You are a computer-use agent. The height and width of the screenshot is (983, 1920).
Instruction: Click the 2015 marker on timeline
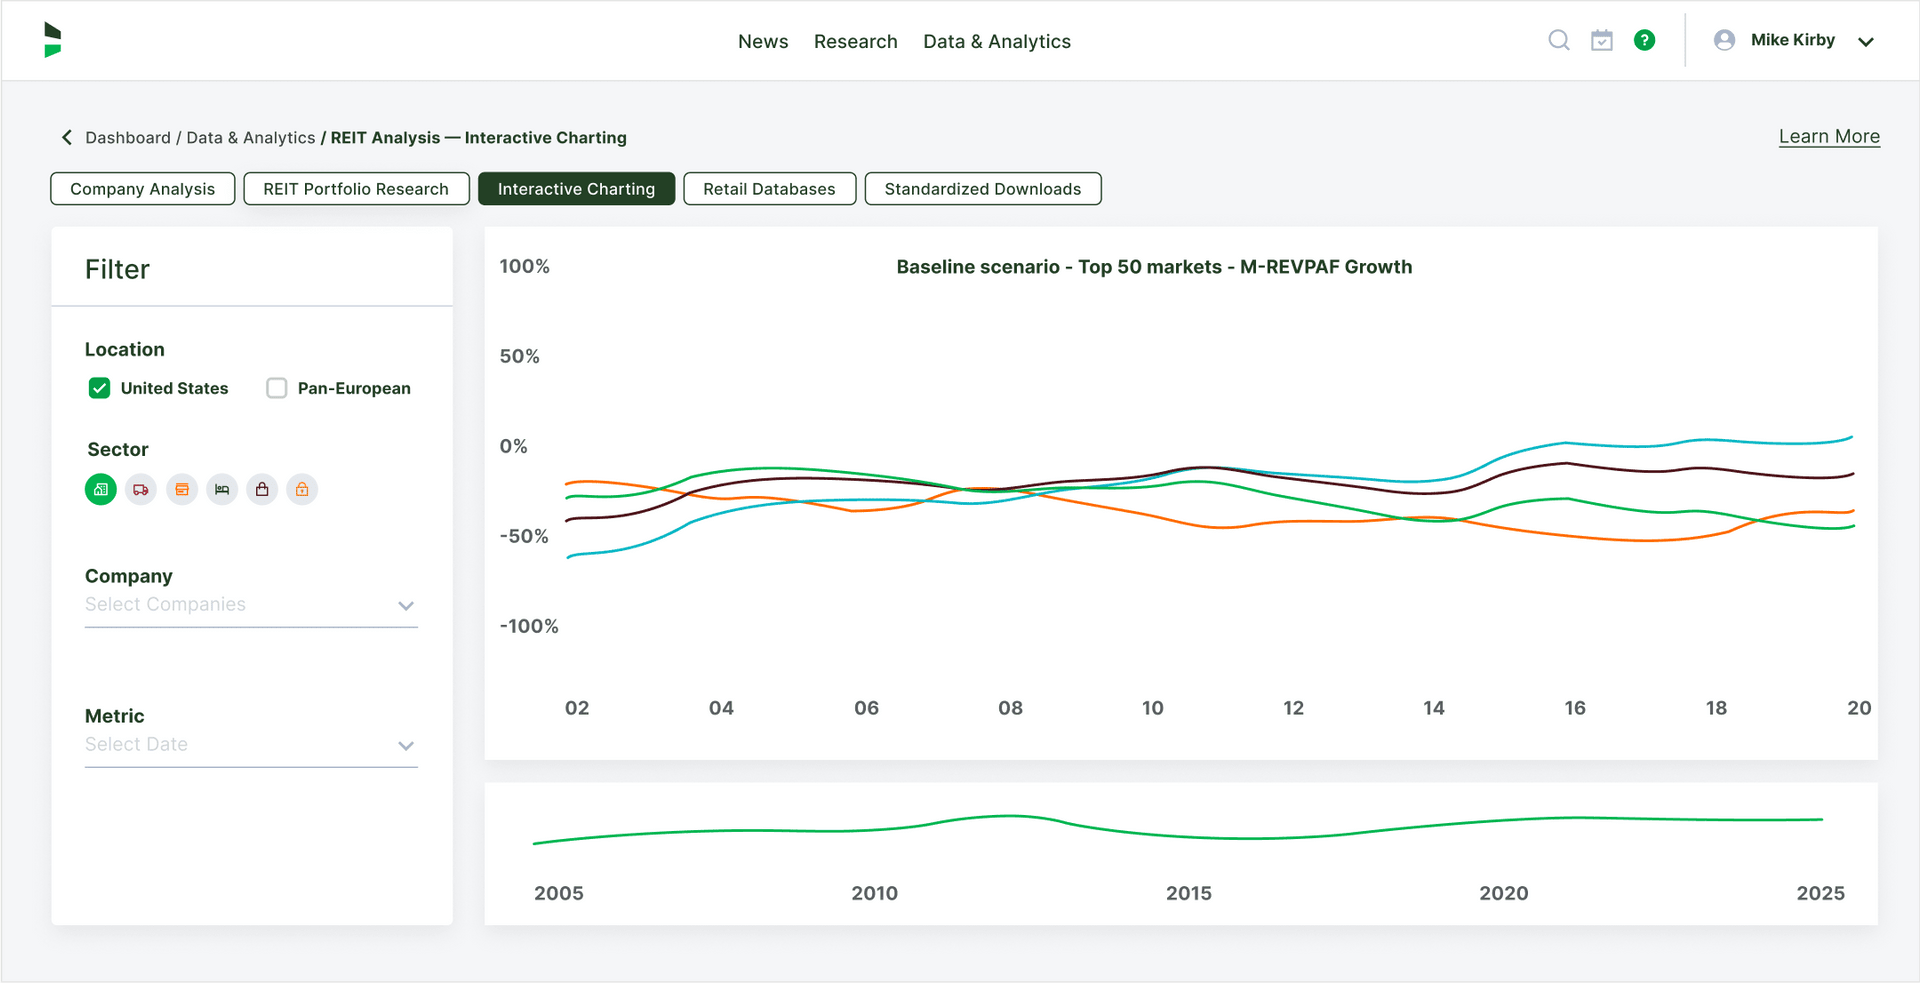1188,893
